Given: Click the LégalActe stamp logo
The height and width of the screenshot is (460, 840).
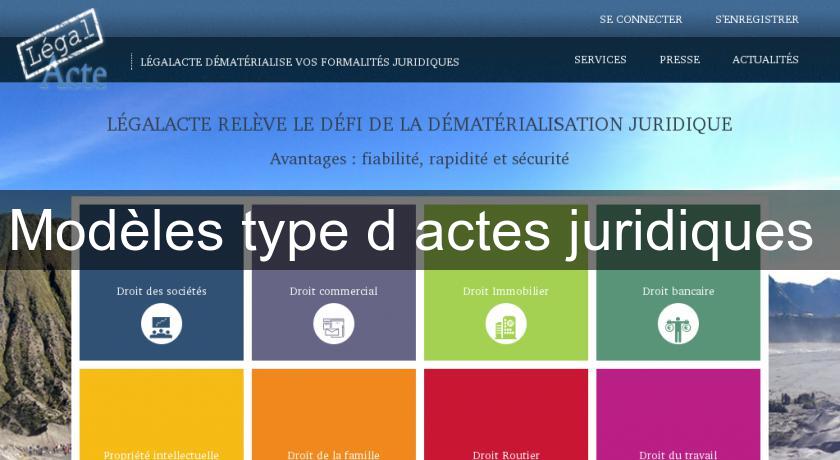Looking at the screenshot, I should click(62, 49).
